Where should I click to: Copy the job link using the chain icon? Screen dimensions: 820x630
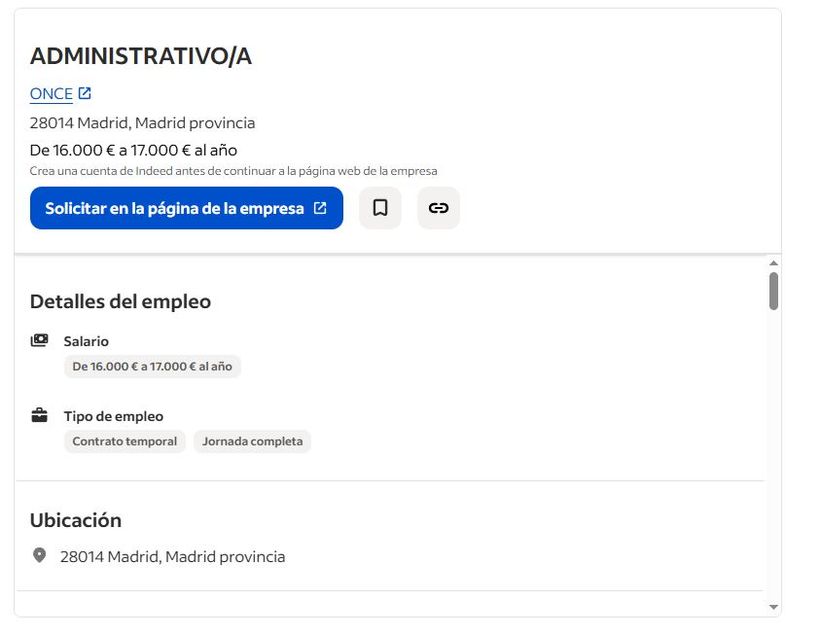click(438, 208)
